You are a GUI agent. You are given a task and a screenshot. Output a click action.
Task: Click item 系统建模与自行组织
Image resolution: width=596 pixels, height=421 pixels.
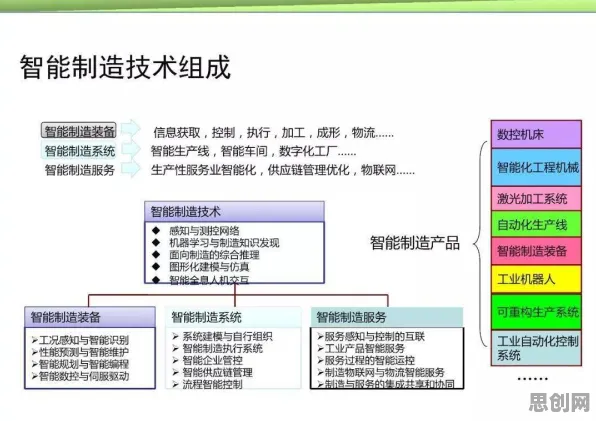227,336
